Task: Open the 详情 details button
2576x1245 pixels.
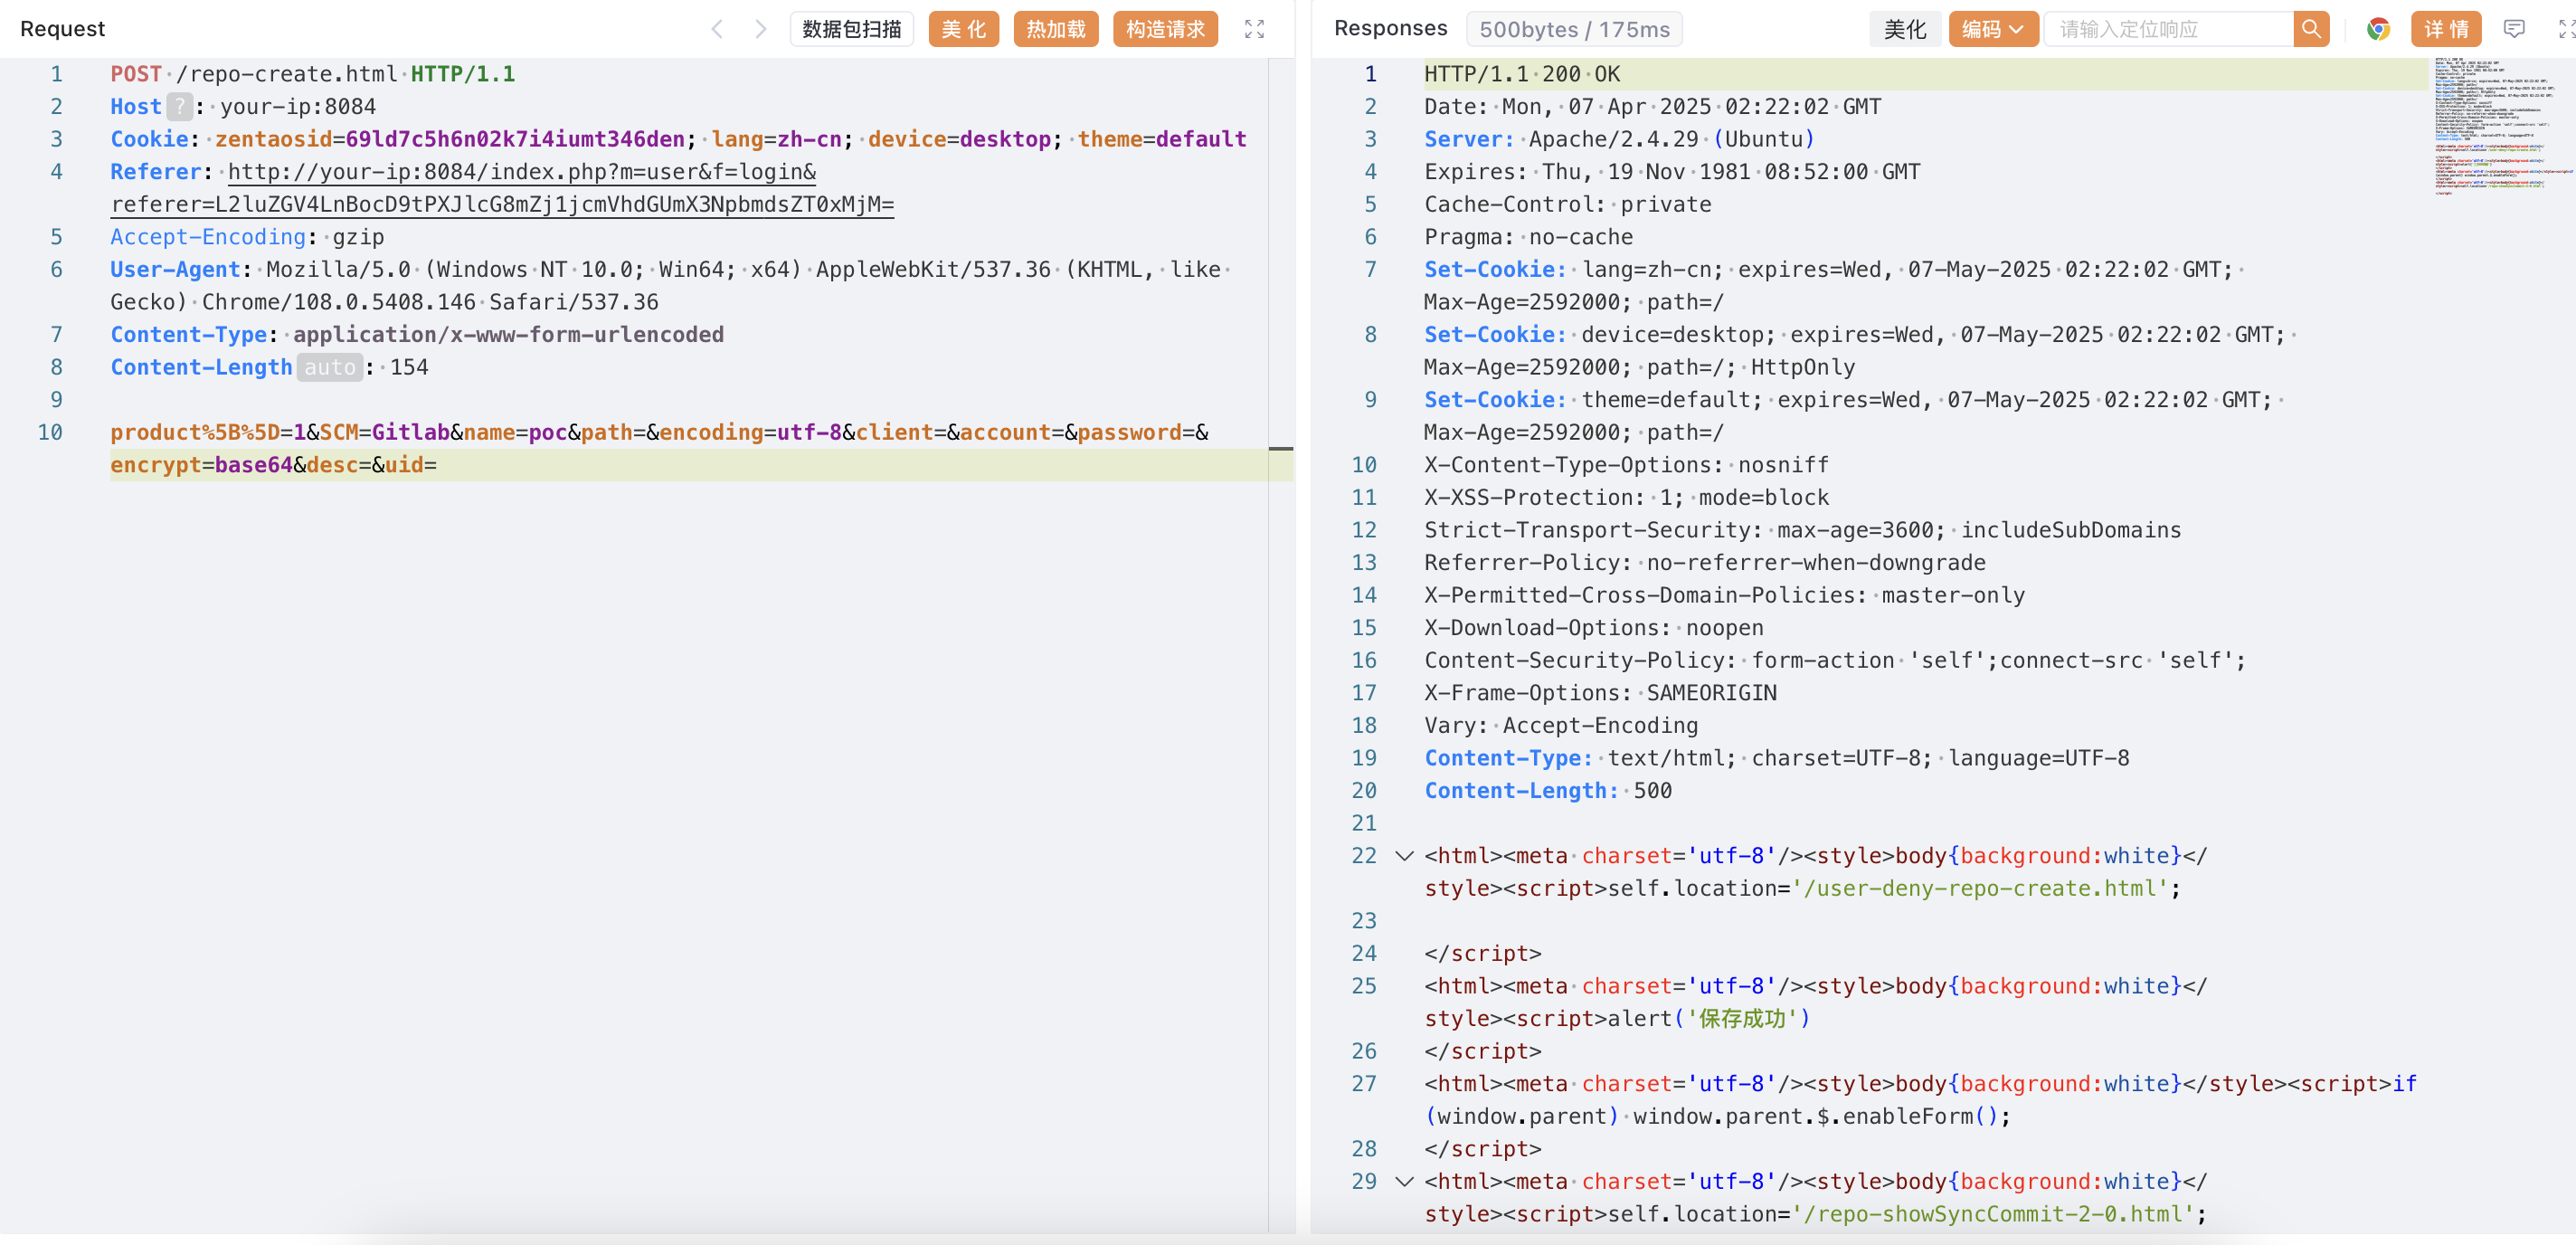Action: (x=2445, y=29)
